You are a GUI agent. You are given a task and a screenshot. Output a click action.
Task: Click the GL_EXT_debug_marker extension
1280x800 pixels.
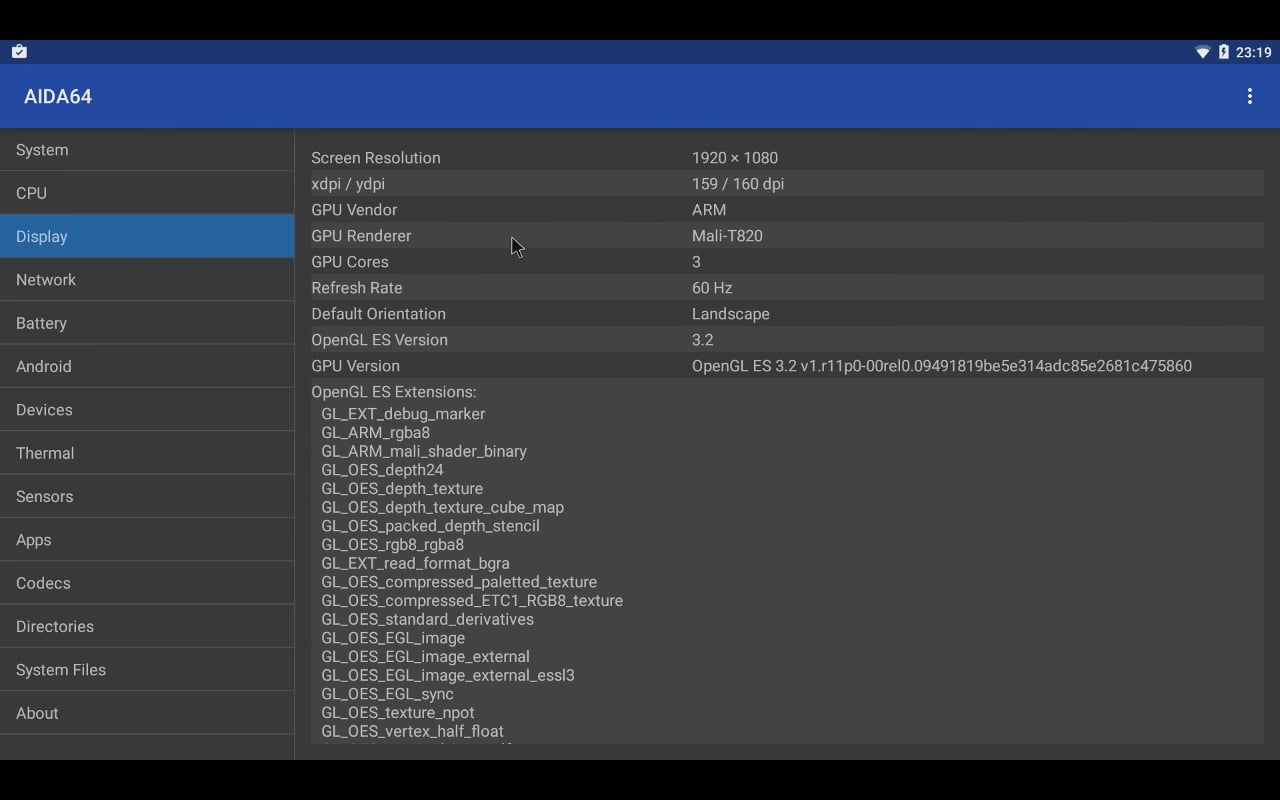point(403,414)
